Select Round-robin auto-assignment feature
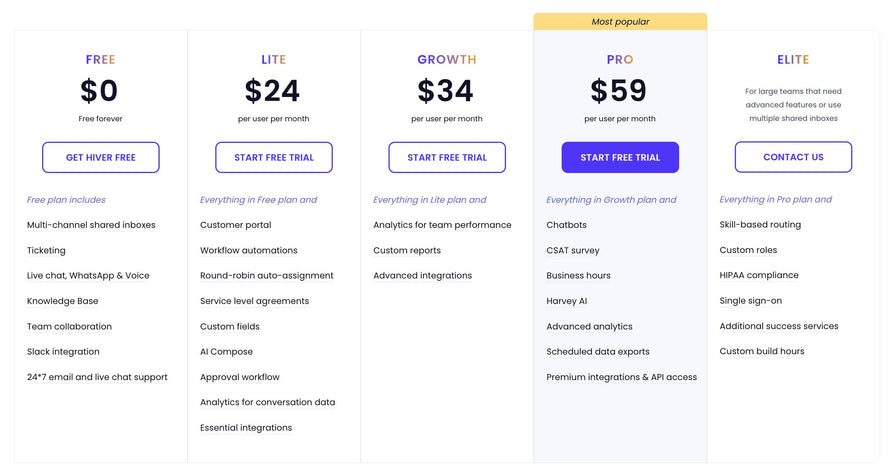 (x=266, y=276)
